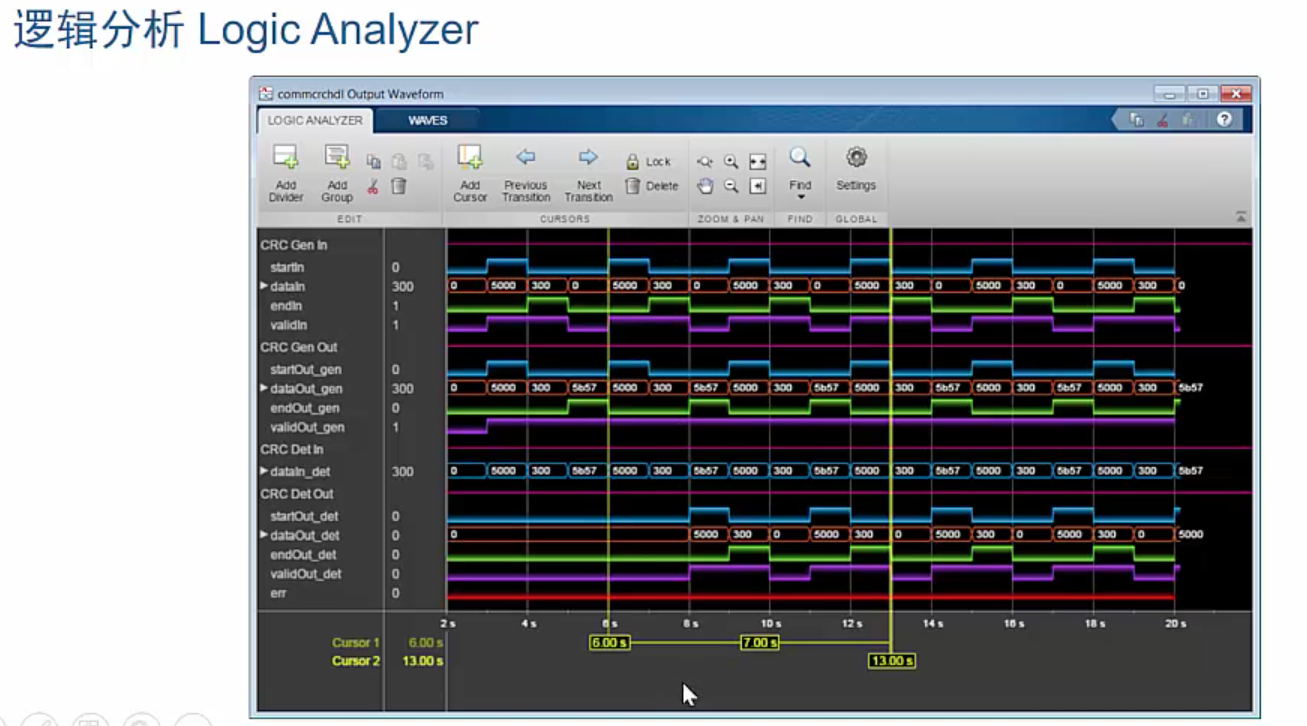Expand the dataOut_det signal
Screen dimensions: 1307x726
coord(265,535)
